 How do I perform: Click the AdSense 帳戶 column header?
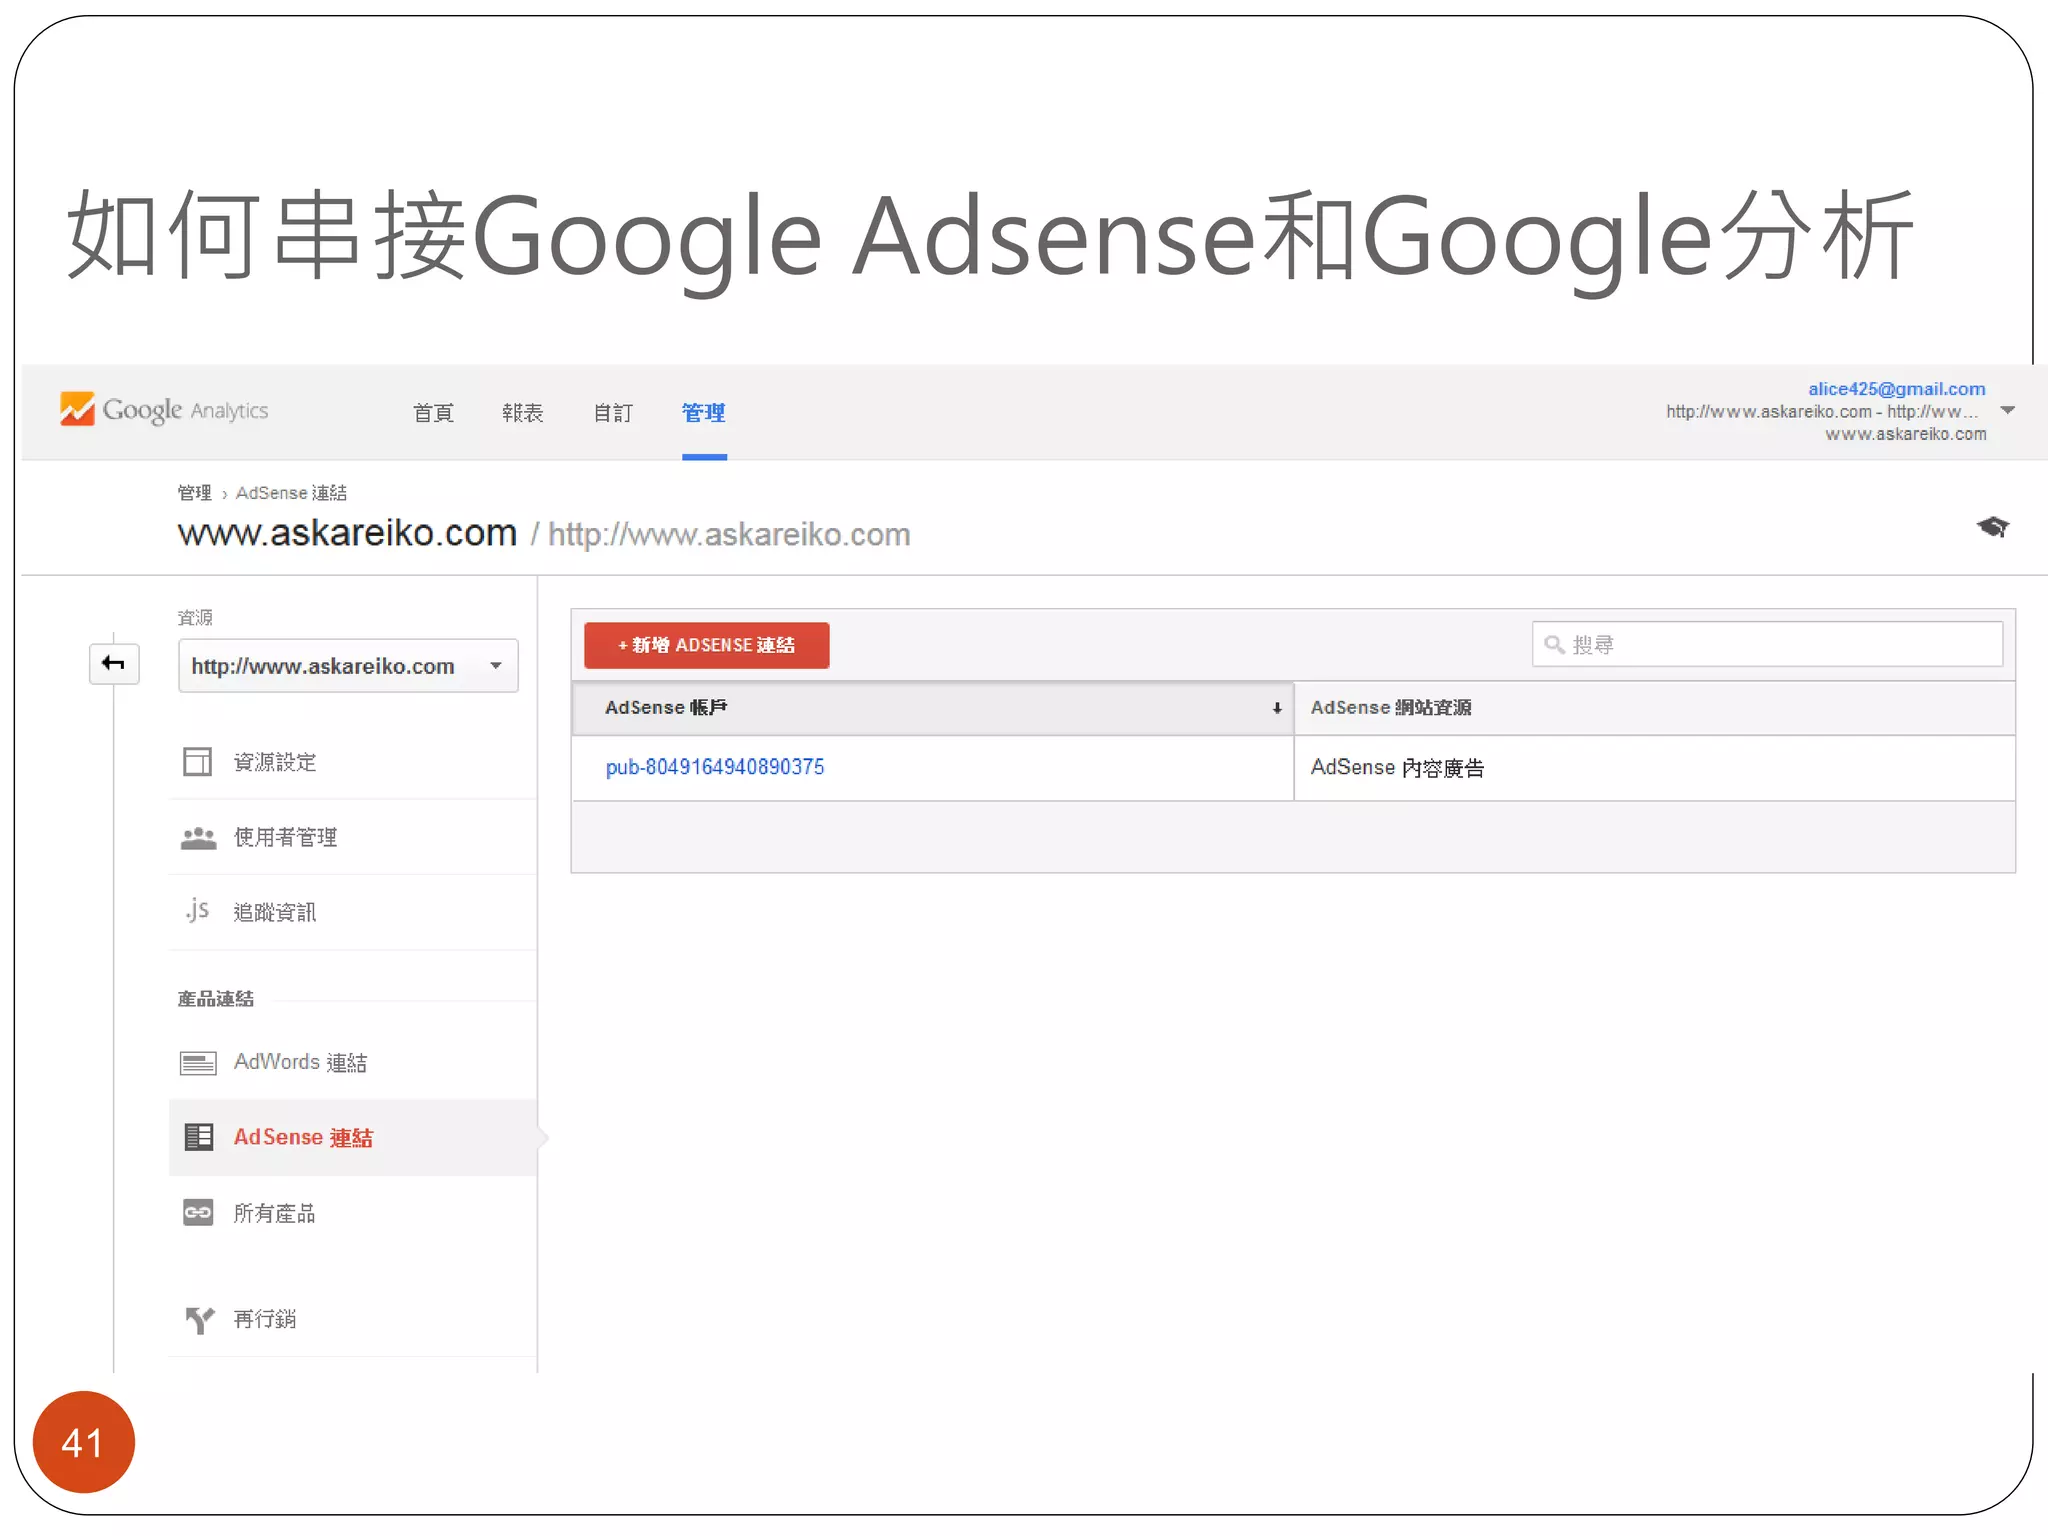[x=932, y=708]
